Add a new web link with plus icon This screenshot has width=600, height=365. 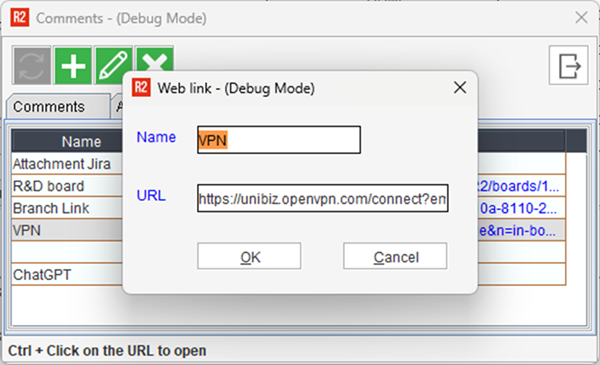(x=73, y=65)
